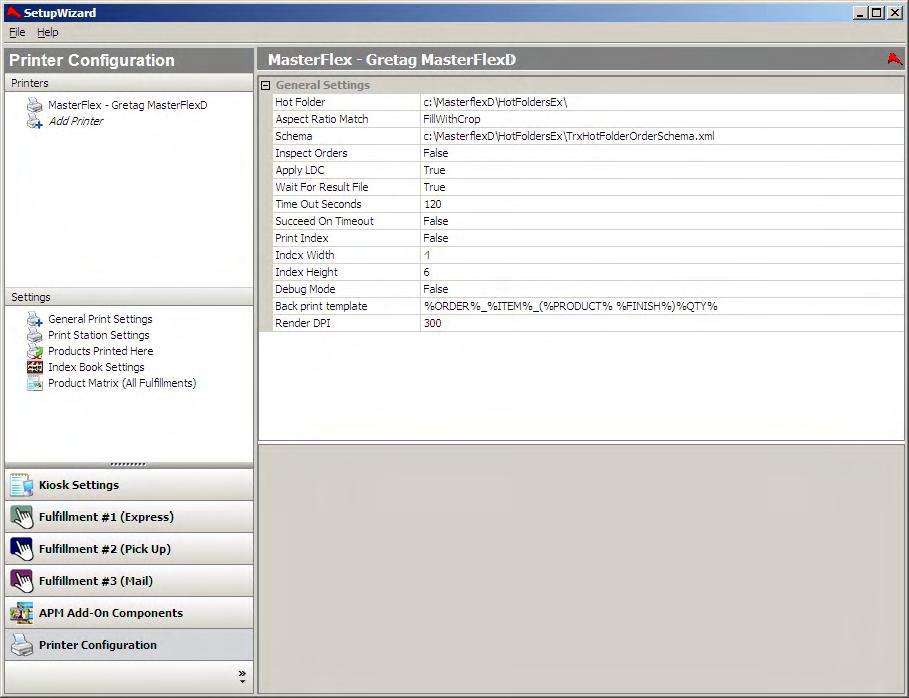Switch to APM Add-On Components panel
909x698 pixels.
point(129,613)
